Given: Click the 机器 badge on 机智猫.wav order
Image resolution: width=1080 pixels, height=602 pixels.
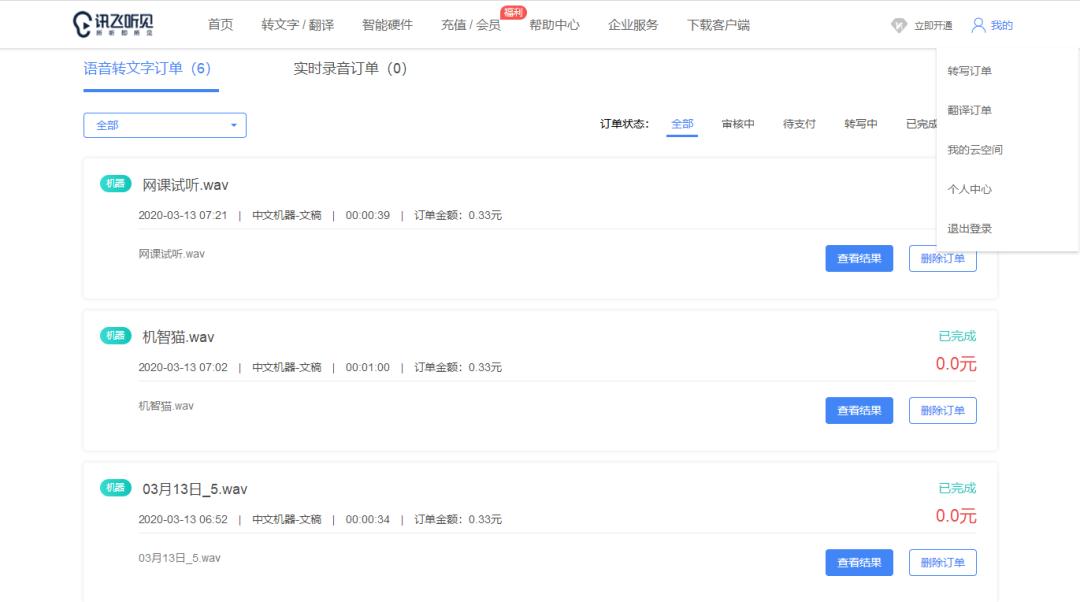Looking at the screenshot, I should click(x=115, y=336).
